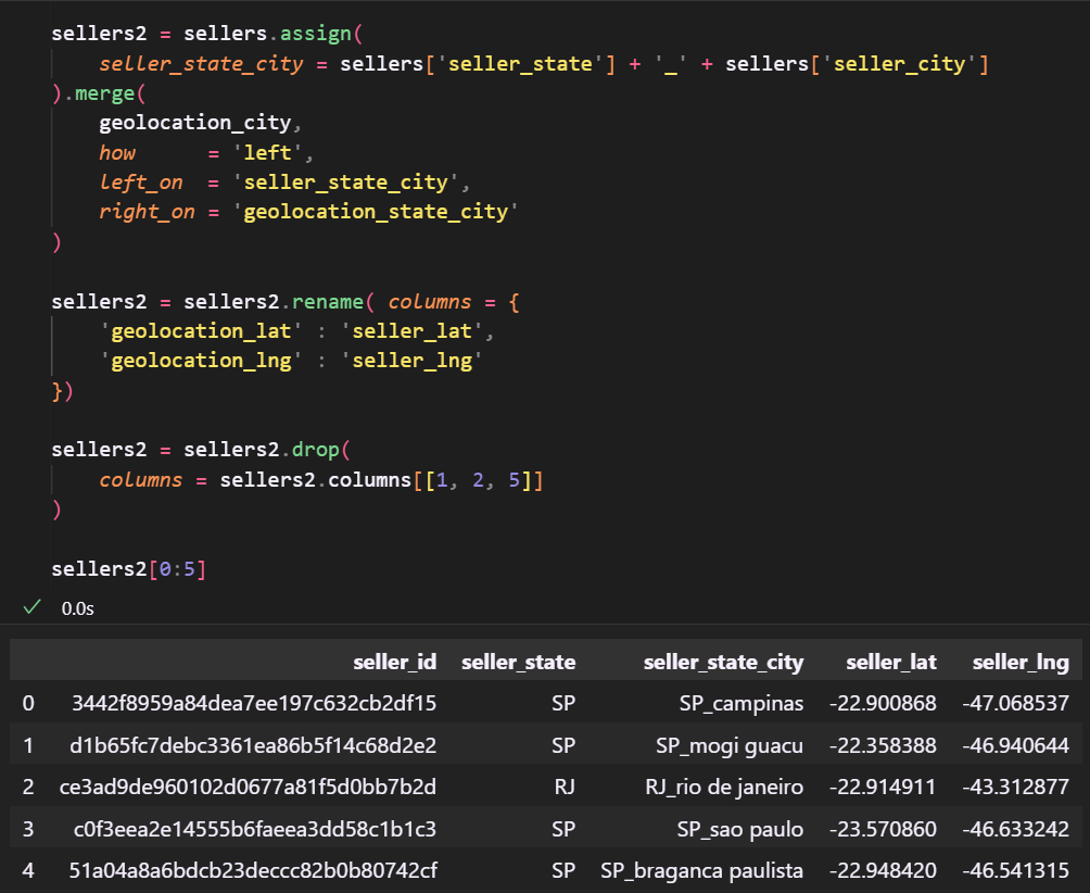This screenshot has height=893, width=1091.
Task: Click the SP_braganca paulista cell
Action: 702,871
